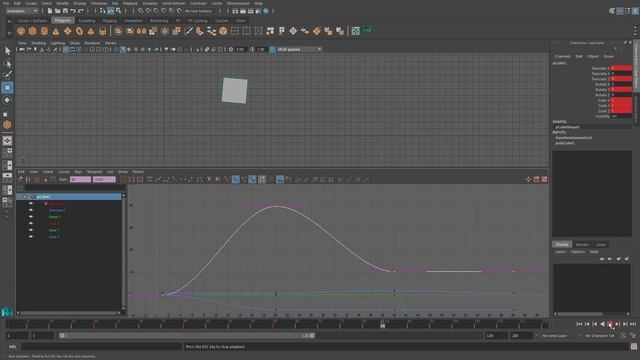The image size is (640, 360).
Task: Click the polyCube1 input node
Action: 565,143
